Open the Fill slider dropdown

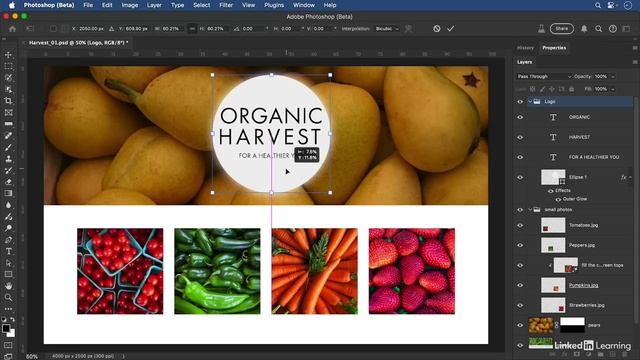pyautogui.click(x=613, y=89)
